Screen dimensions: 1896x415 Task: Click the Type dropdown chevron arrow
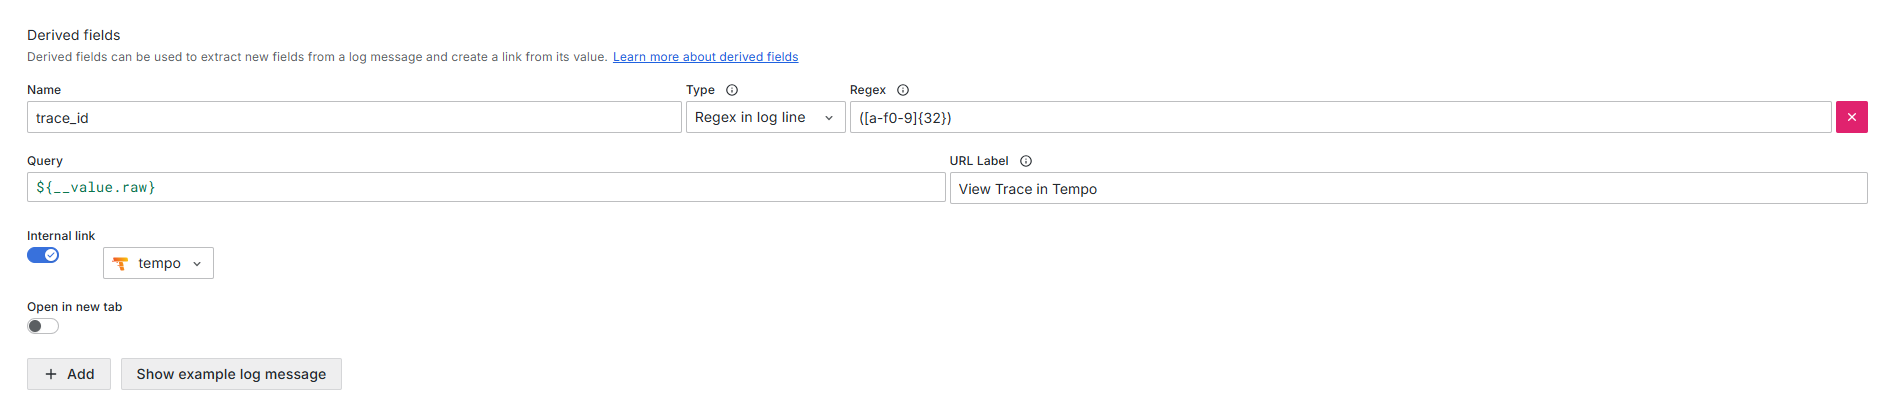829,118
